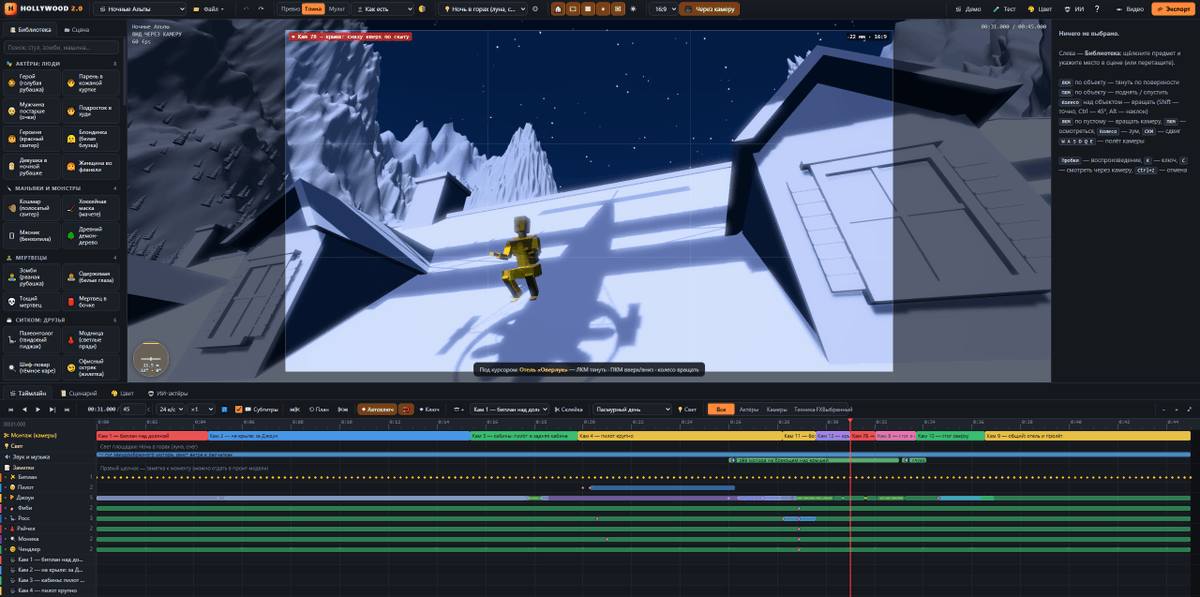
Task: Add the Hockey mask actor from library
Action: click(92, 207)
